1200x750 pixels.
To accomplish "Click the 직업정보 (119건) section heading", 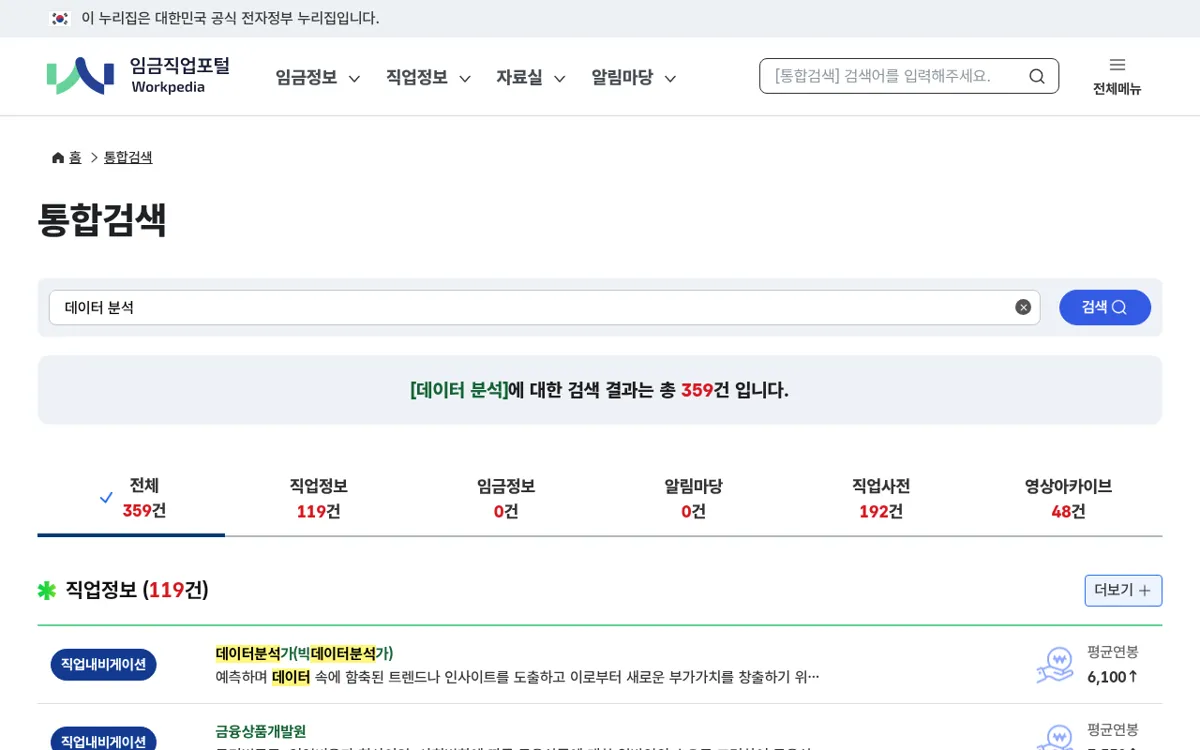I will [137, 590].
